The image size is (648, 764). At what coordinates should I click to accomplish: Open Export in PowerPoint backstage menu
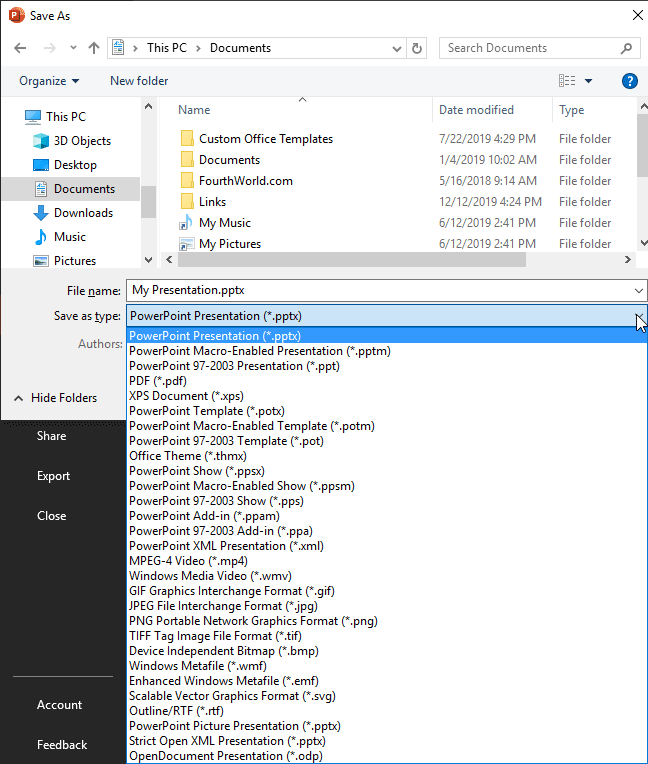pos(53,476)
